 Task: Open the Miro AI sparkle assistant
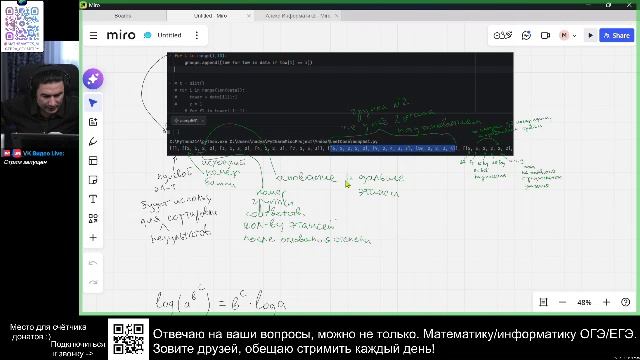[x=93, y=79]
